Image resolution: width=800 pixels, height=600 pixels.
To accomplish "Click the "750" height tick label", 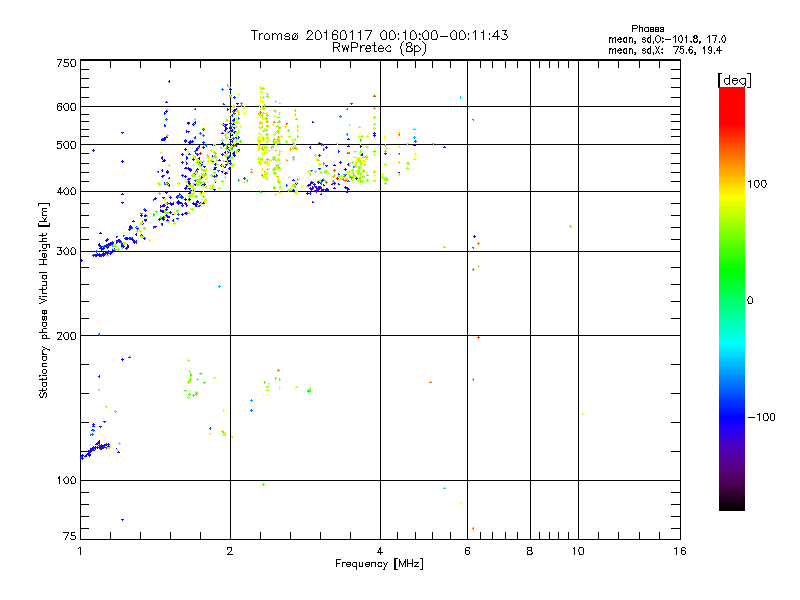I will tap(66, 63).
